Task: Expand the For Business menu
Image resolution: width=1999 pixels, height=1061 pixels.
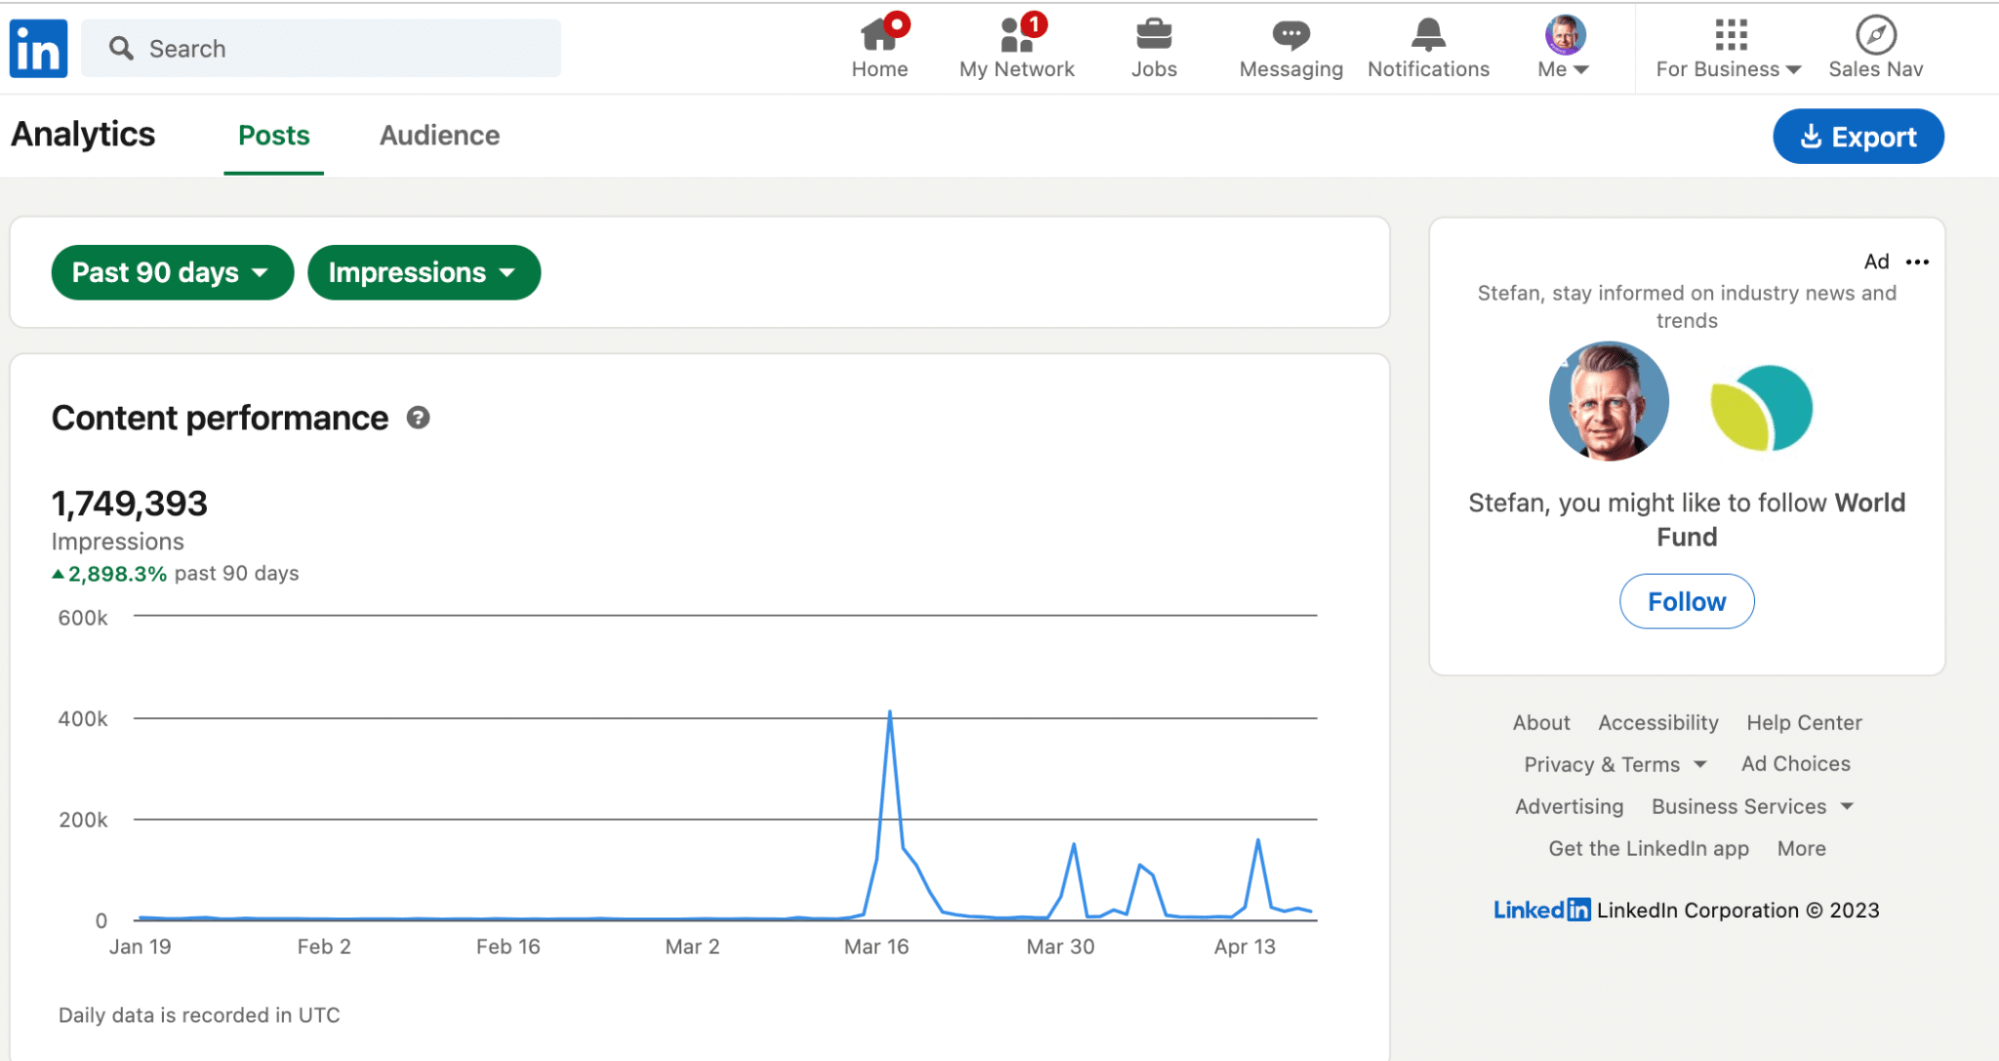Action: tap(1727, 48)
